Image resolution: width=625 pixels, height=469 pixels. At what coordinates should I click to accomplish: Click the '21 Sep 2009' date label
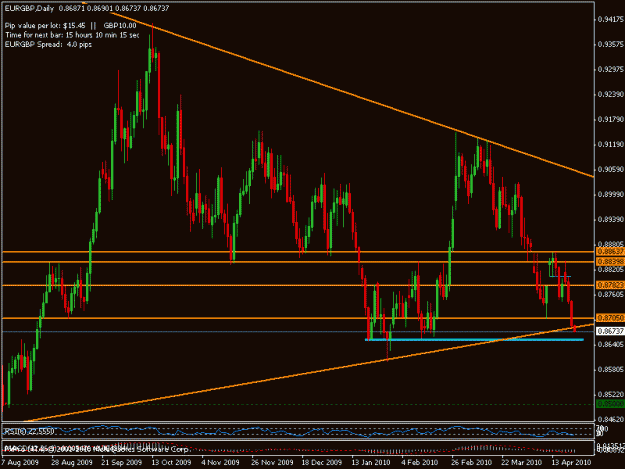pos(122,462)
